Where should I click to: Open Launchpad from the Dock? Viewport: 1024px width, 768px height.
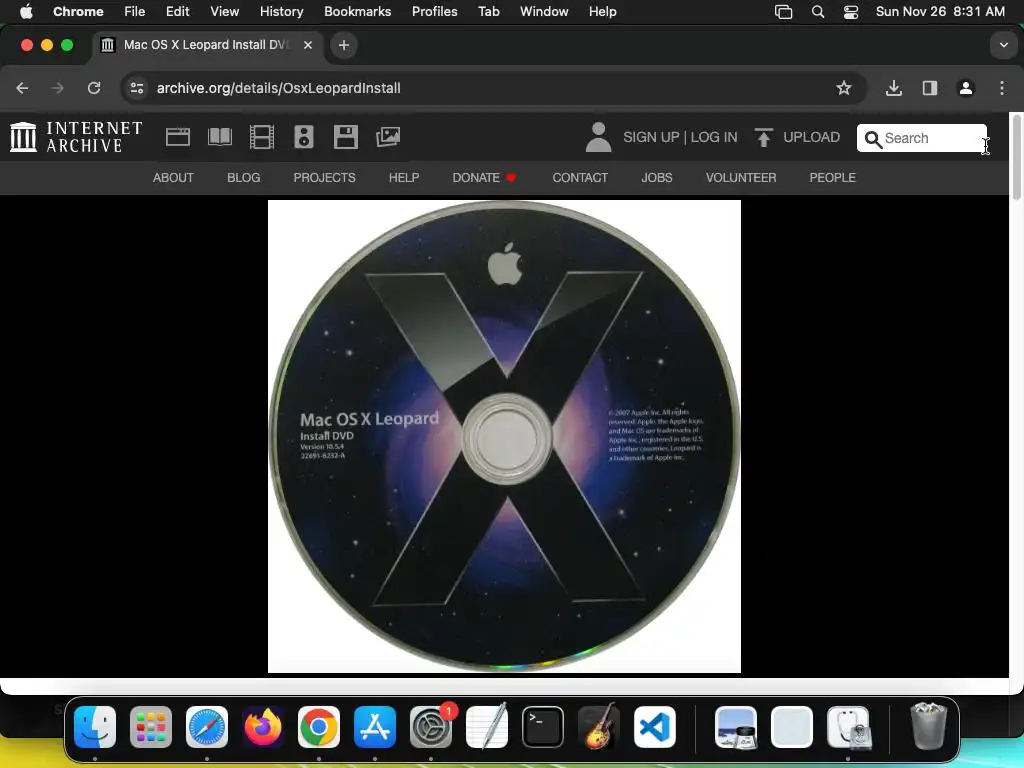pyautogui.click(x=151, y=727)
